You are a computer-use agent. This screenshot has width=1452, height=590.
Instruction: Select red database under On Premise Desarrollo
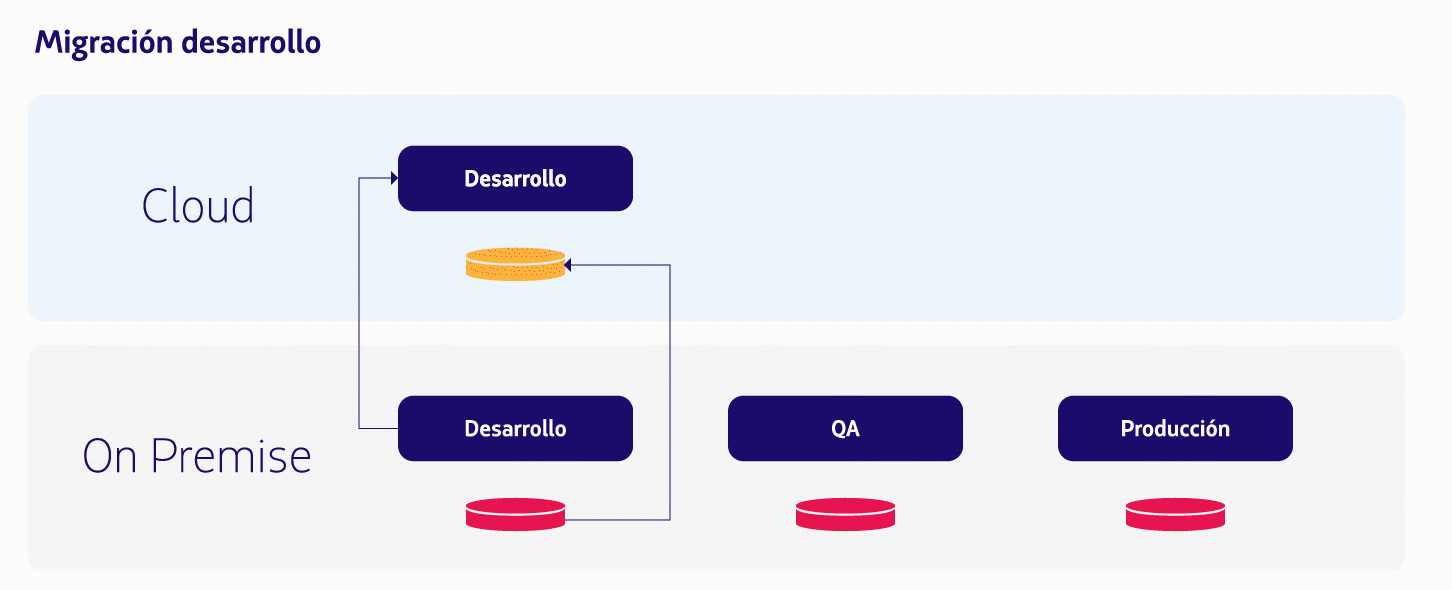tap(515, 514)
